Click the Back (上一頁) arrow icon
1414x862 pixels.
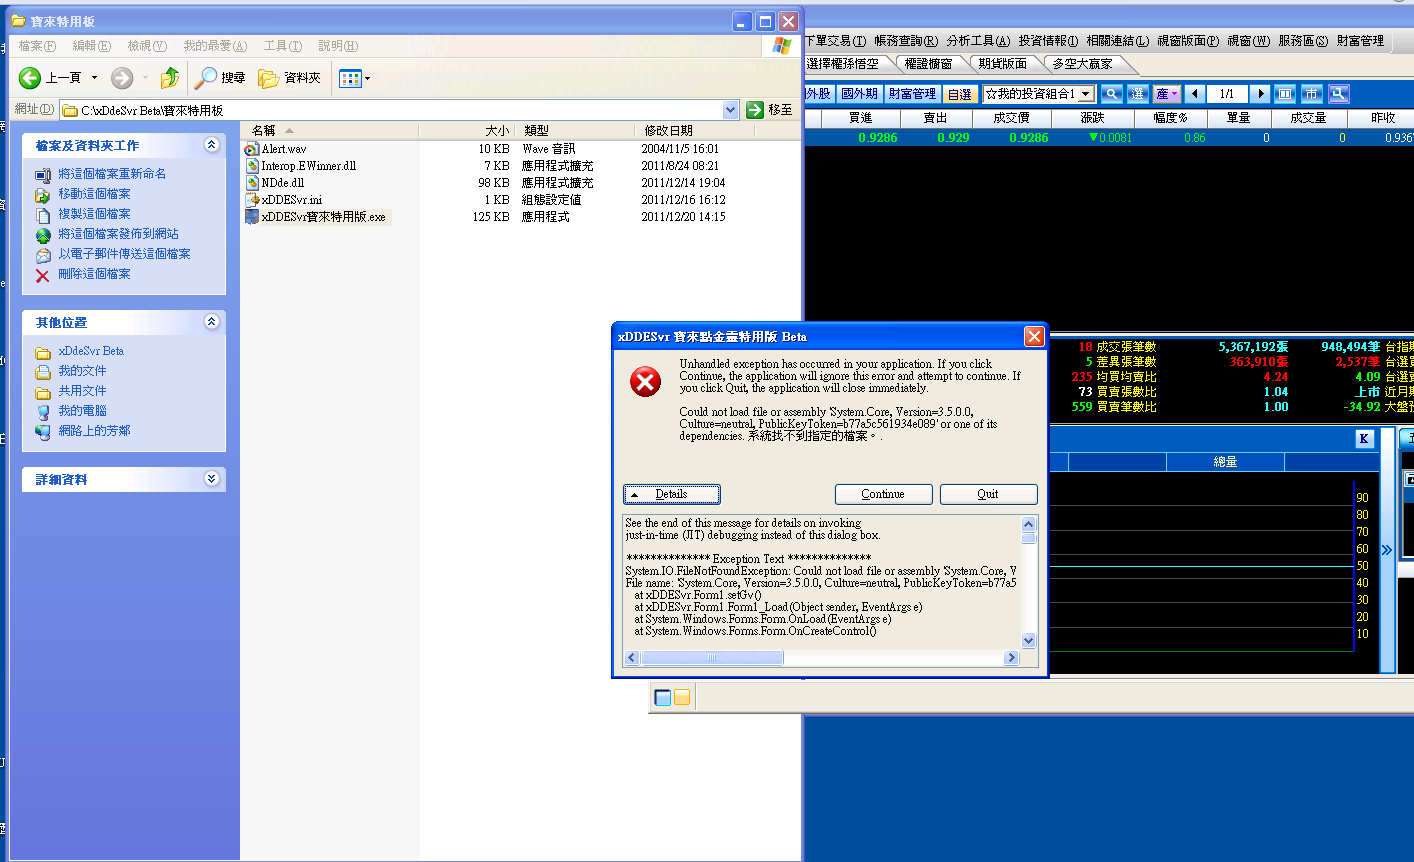pyautogui.click(x=30, y=77)
